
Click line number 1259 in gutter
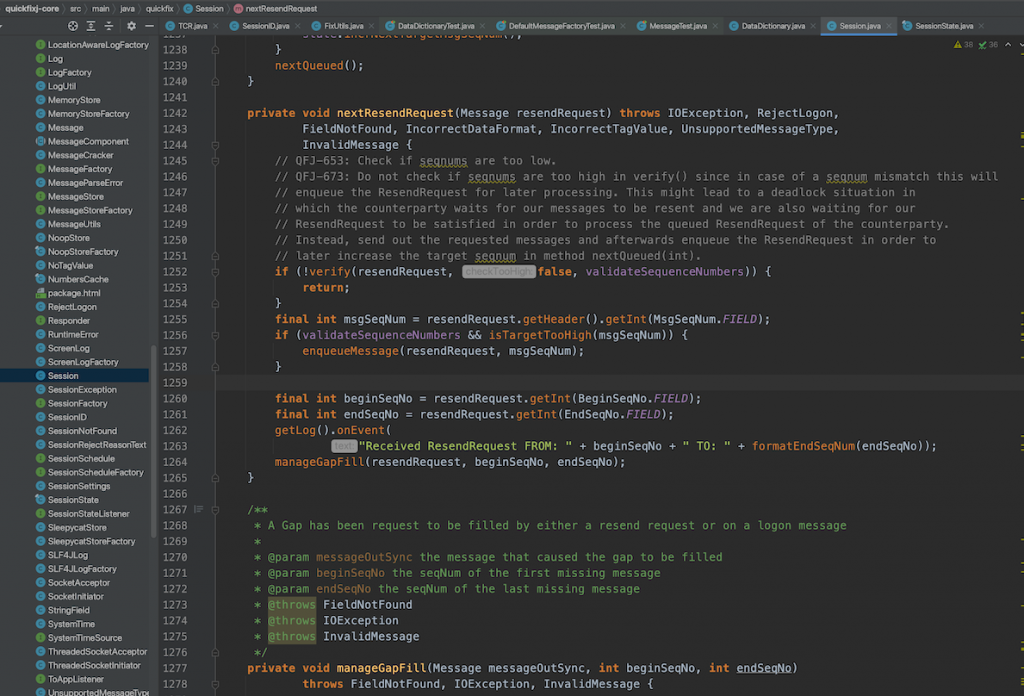coord(174,383)
